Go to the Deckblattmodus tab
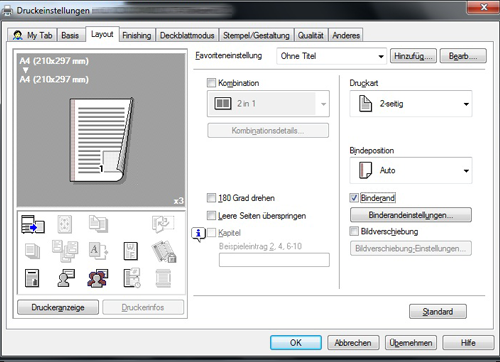 point(187,35)
